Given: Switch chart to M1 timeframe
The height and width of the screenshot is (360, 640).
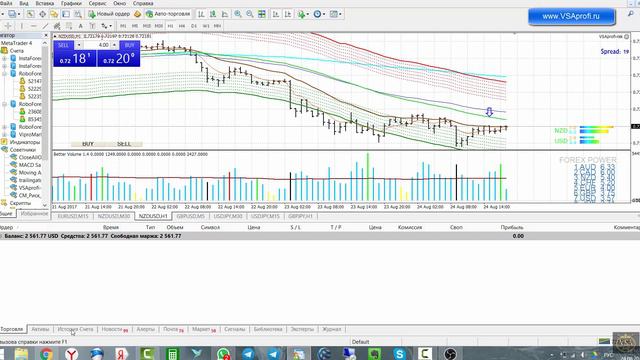Looking at the screenshot, I should click(x=123, y=26).
